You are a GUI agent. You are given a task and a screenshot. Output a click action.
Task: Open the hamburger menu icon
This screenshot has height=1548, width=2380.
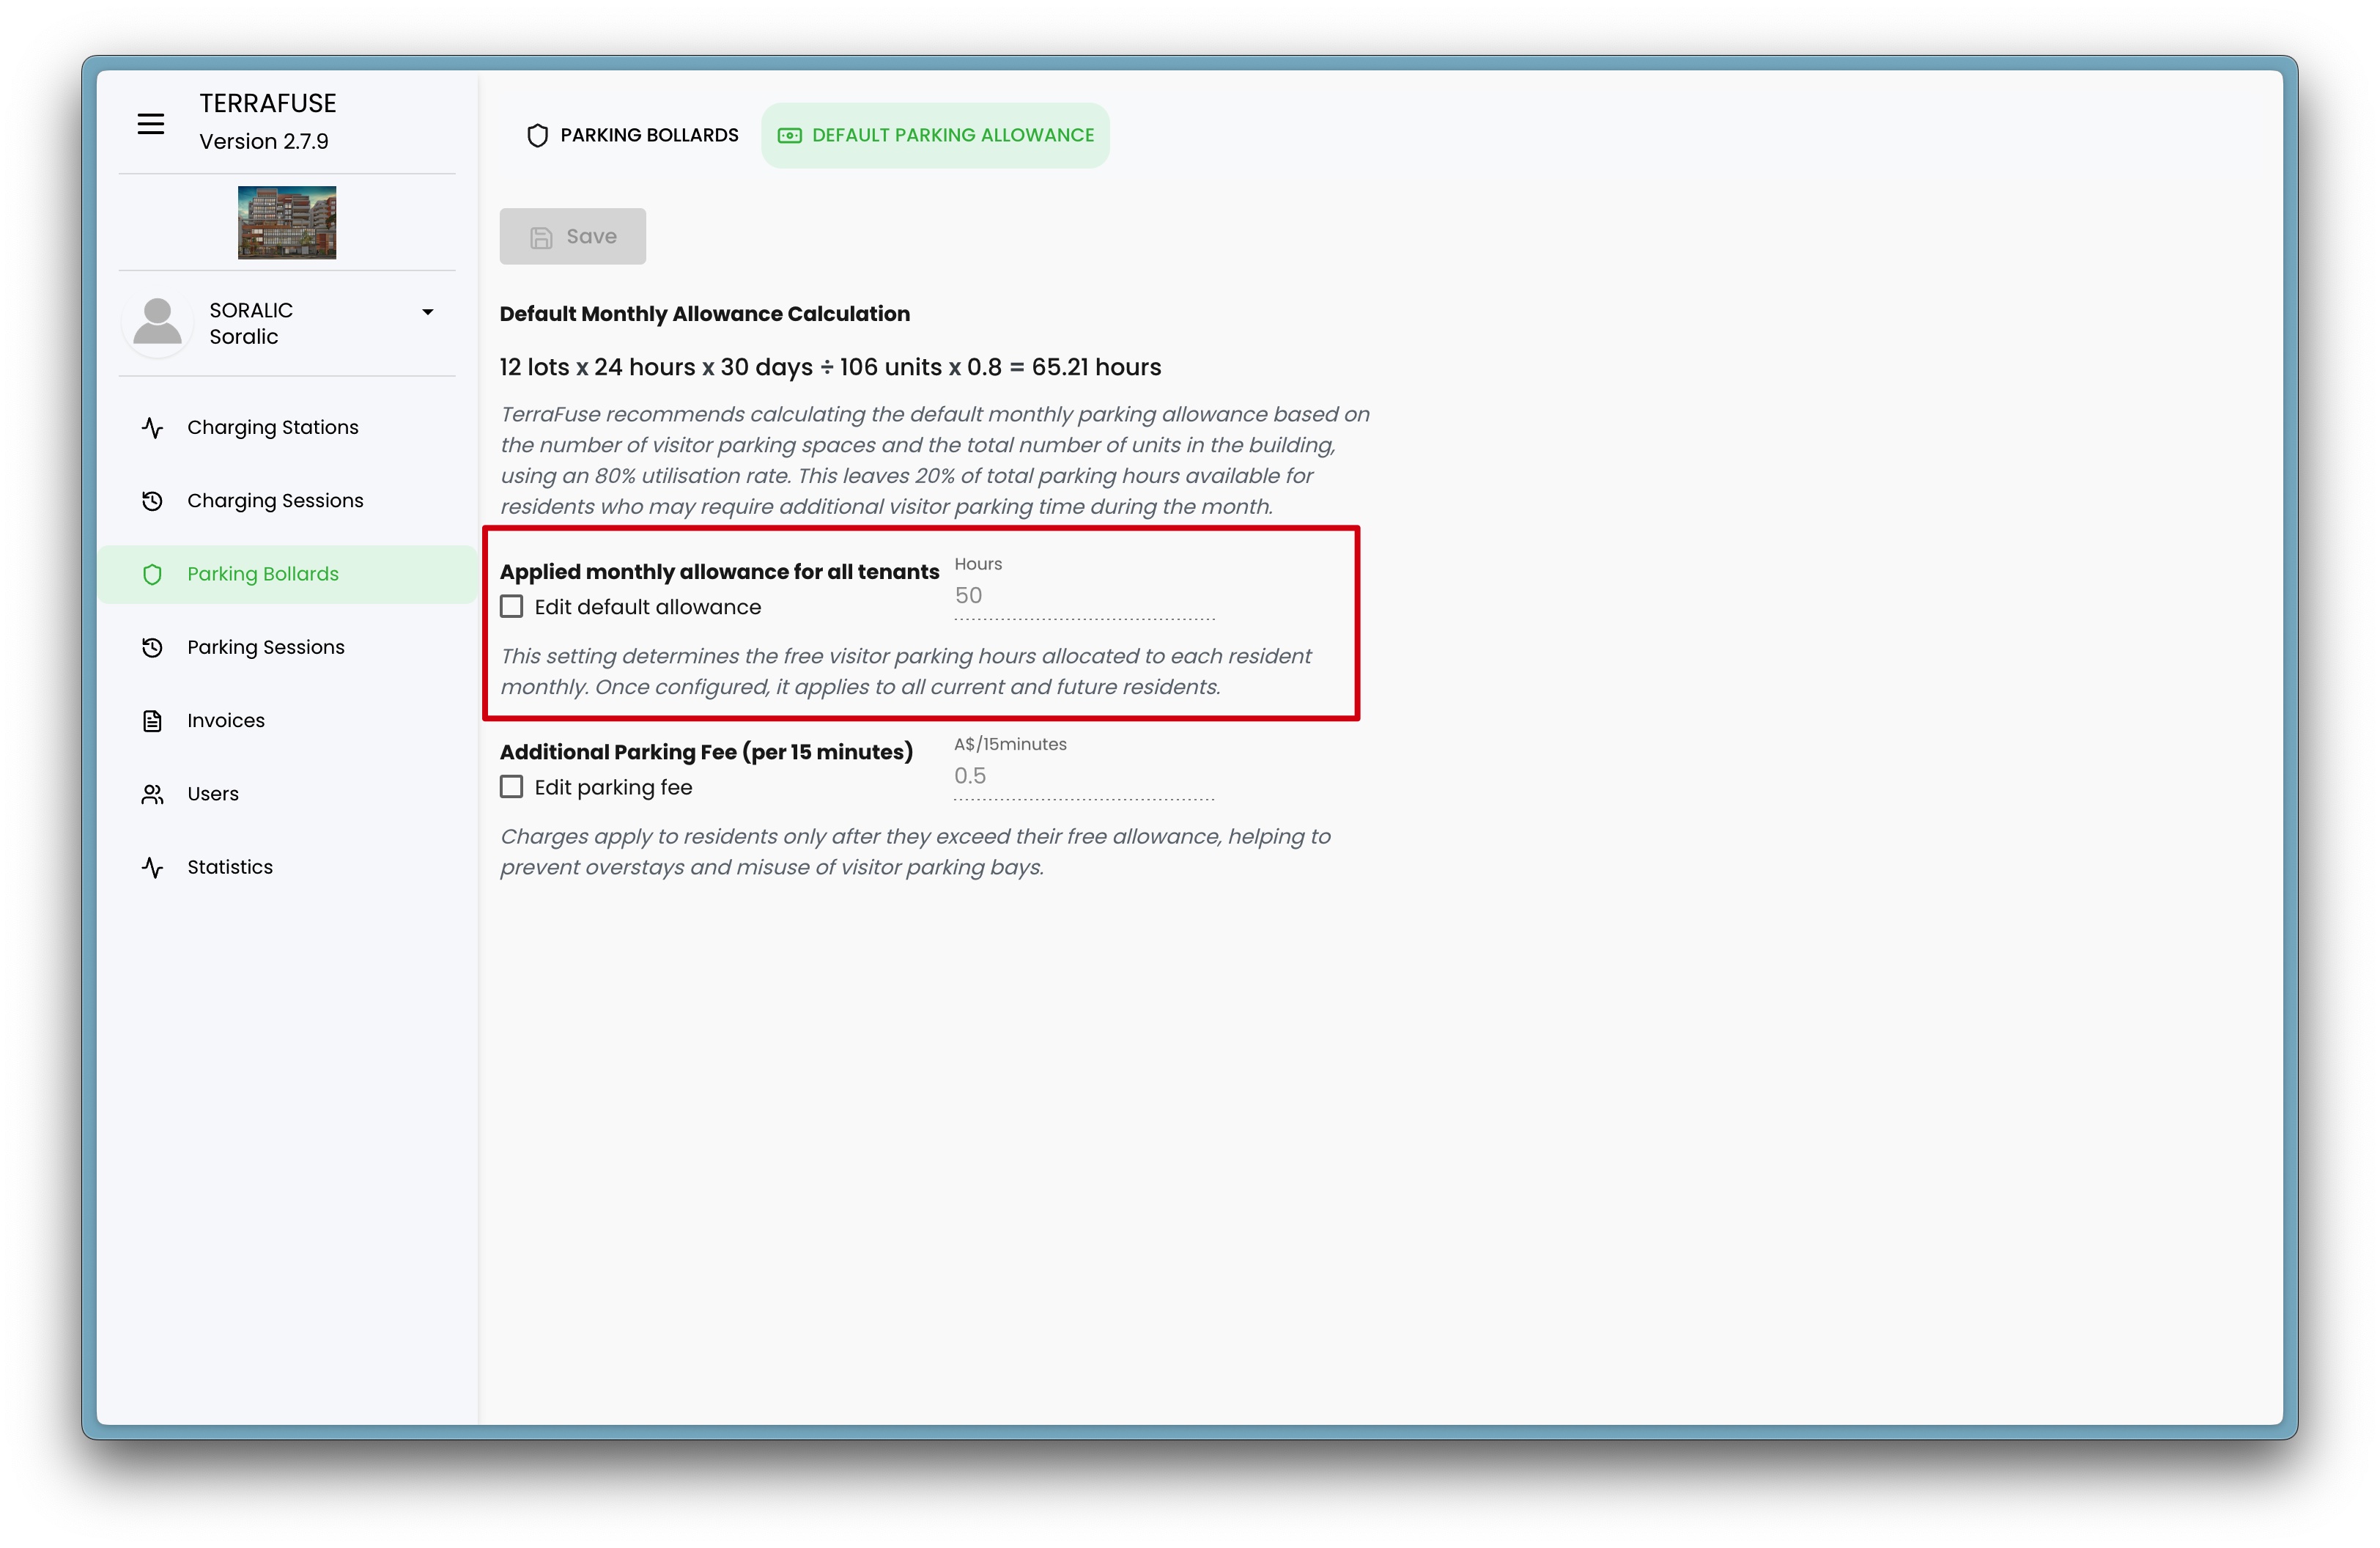(151, 124)
